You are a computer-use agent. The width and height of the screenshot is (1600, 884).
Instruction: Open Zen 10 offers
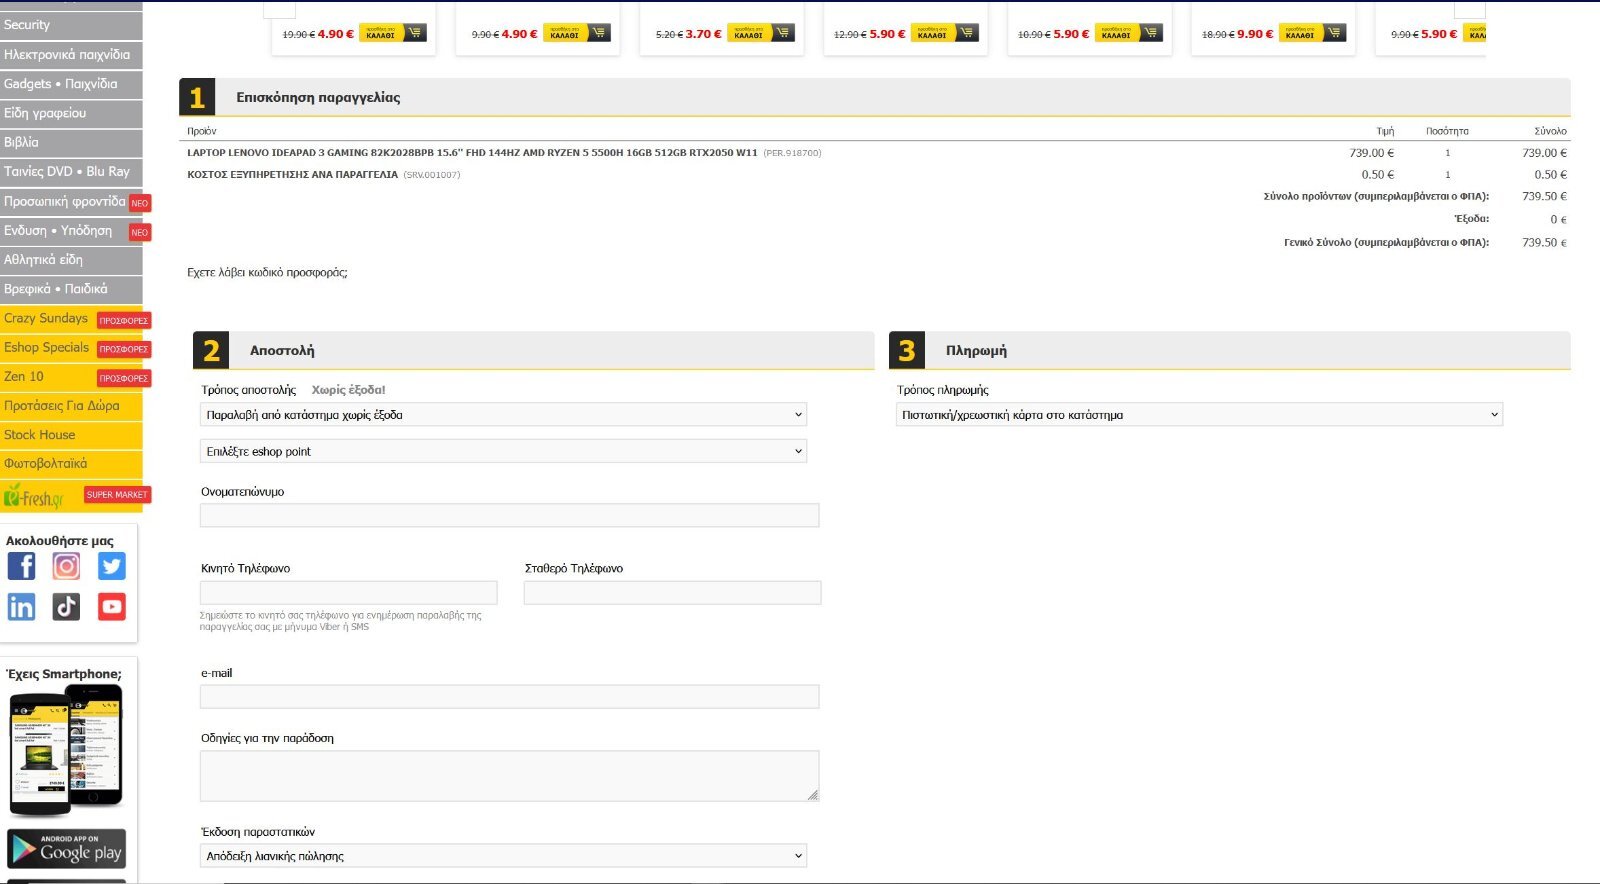click(24, 376)
